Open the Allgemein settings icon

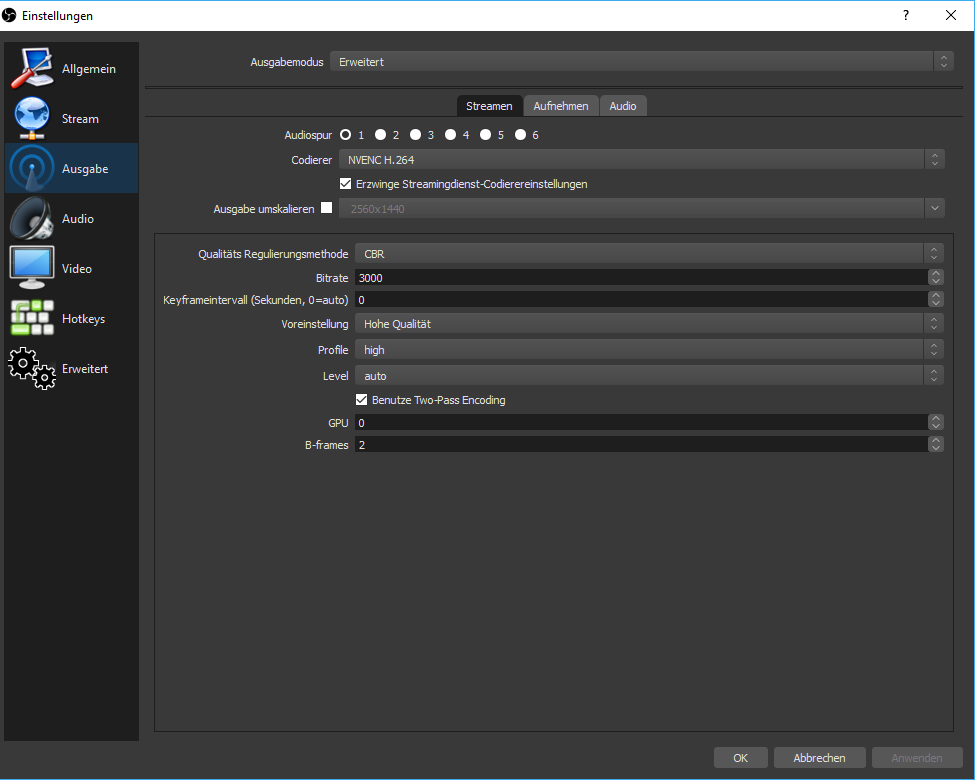tap(32, 68)
